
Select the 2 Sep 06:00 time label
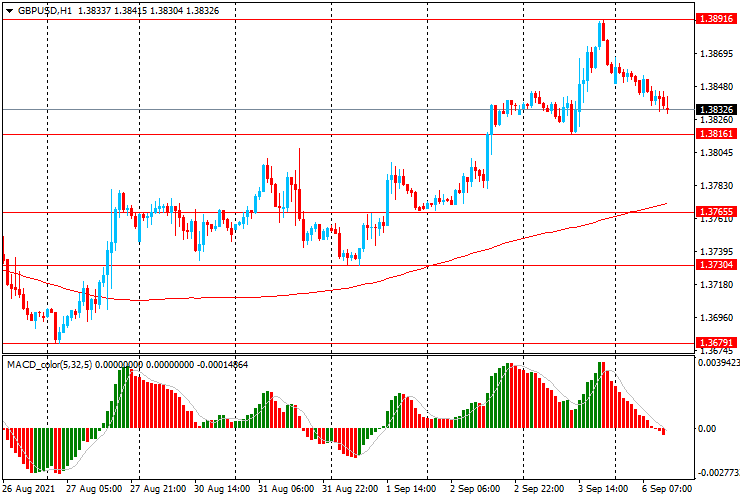tap(475, 489)
